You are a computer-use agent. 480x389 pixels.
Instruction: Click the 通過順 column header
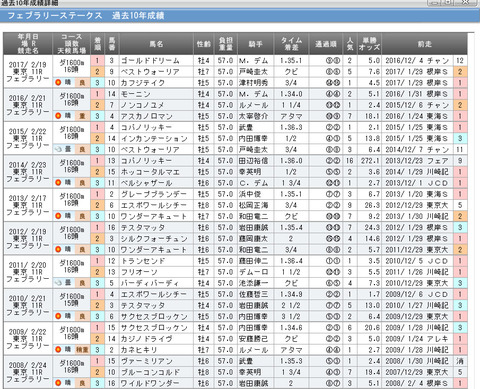tap(326, 44)
